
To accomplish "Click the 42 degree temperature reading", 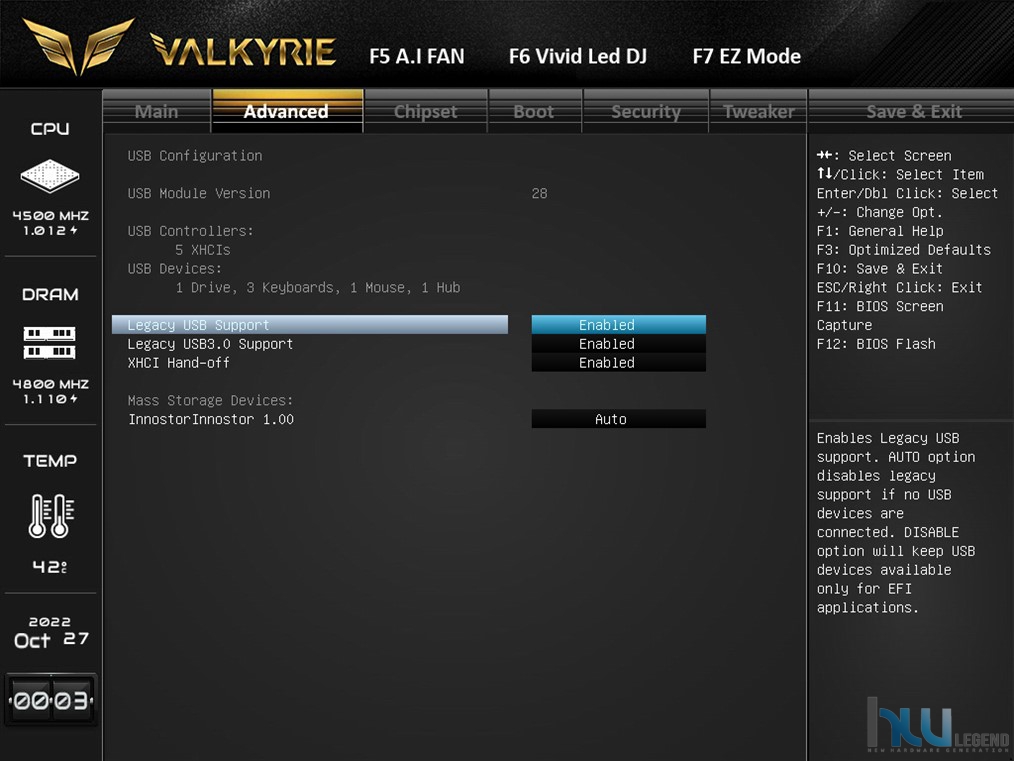I will pyautogui.click(x=50, y=567).
